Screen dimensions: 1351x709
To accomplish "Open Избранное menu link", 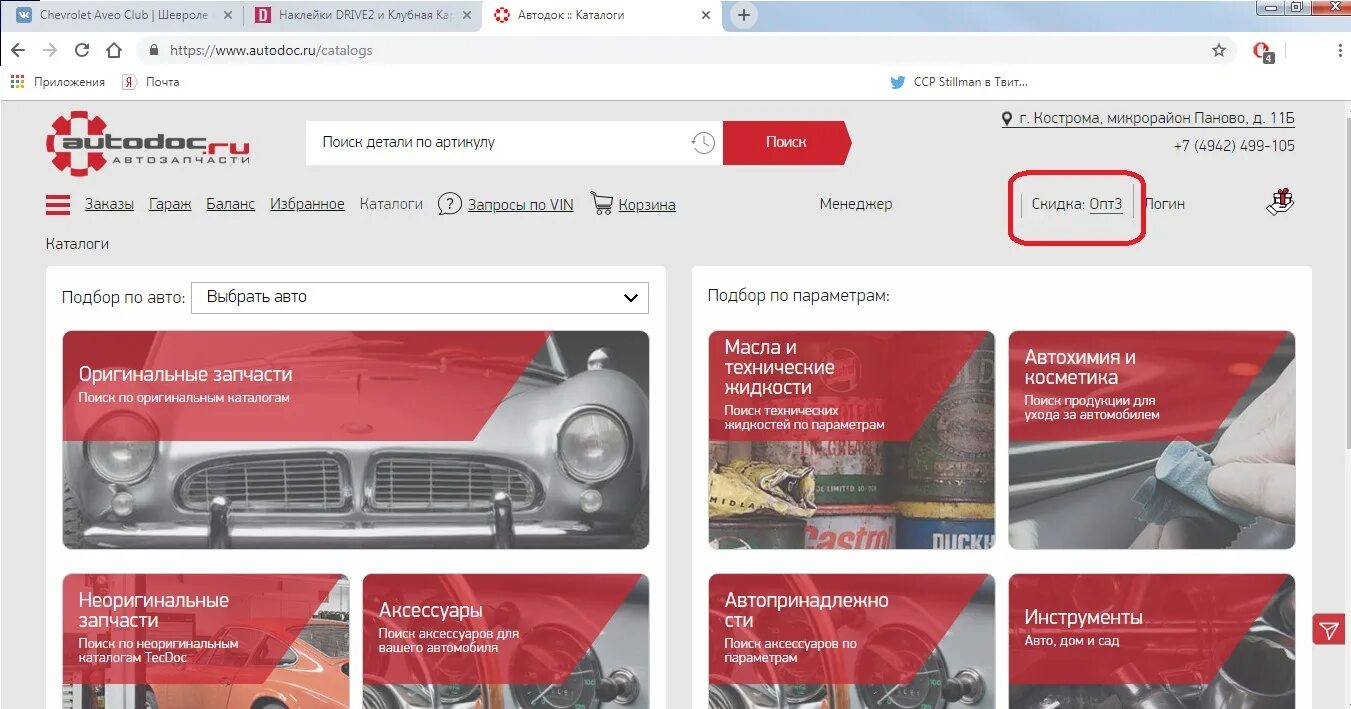I will click(307, 204).
